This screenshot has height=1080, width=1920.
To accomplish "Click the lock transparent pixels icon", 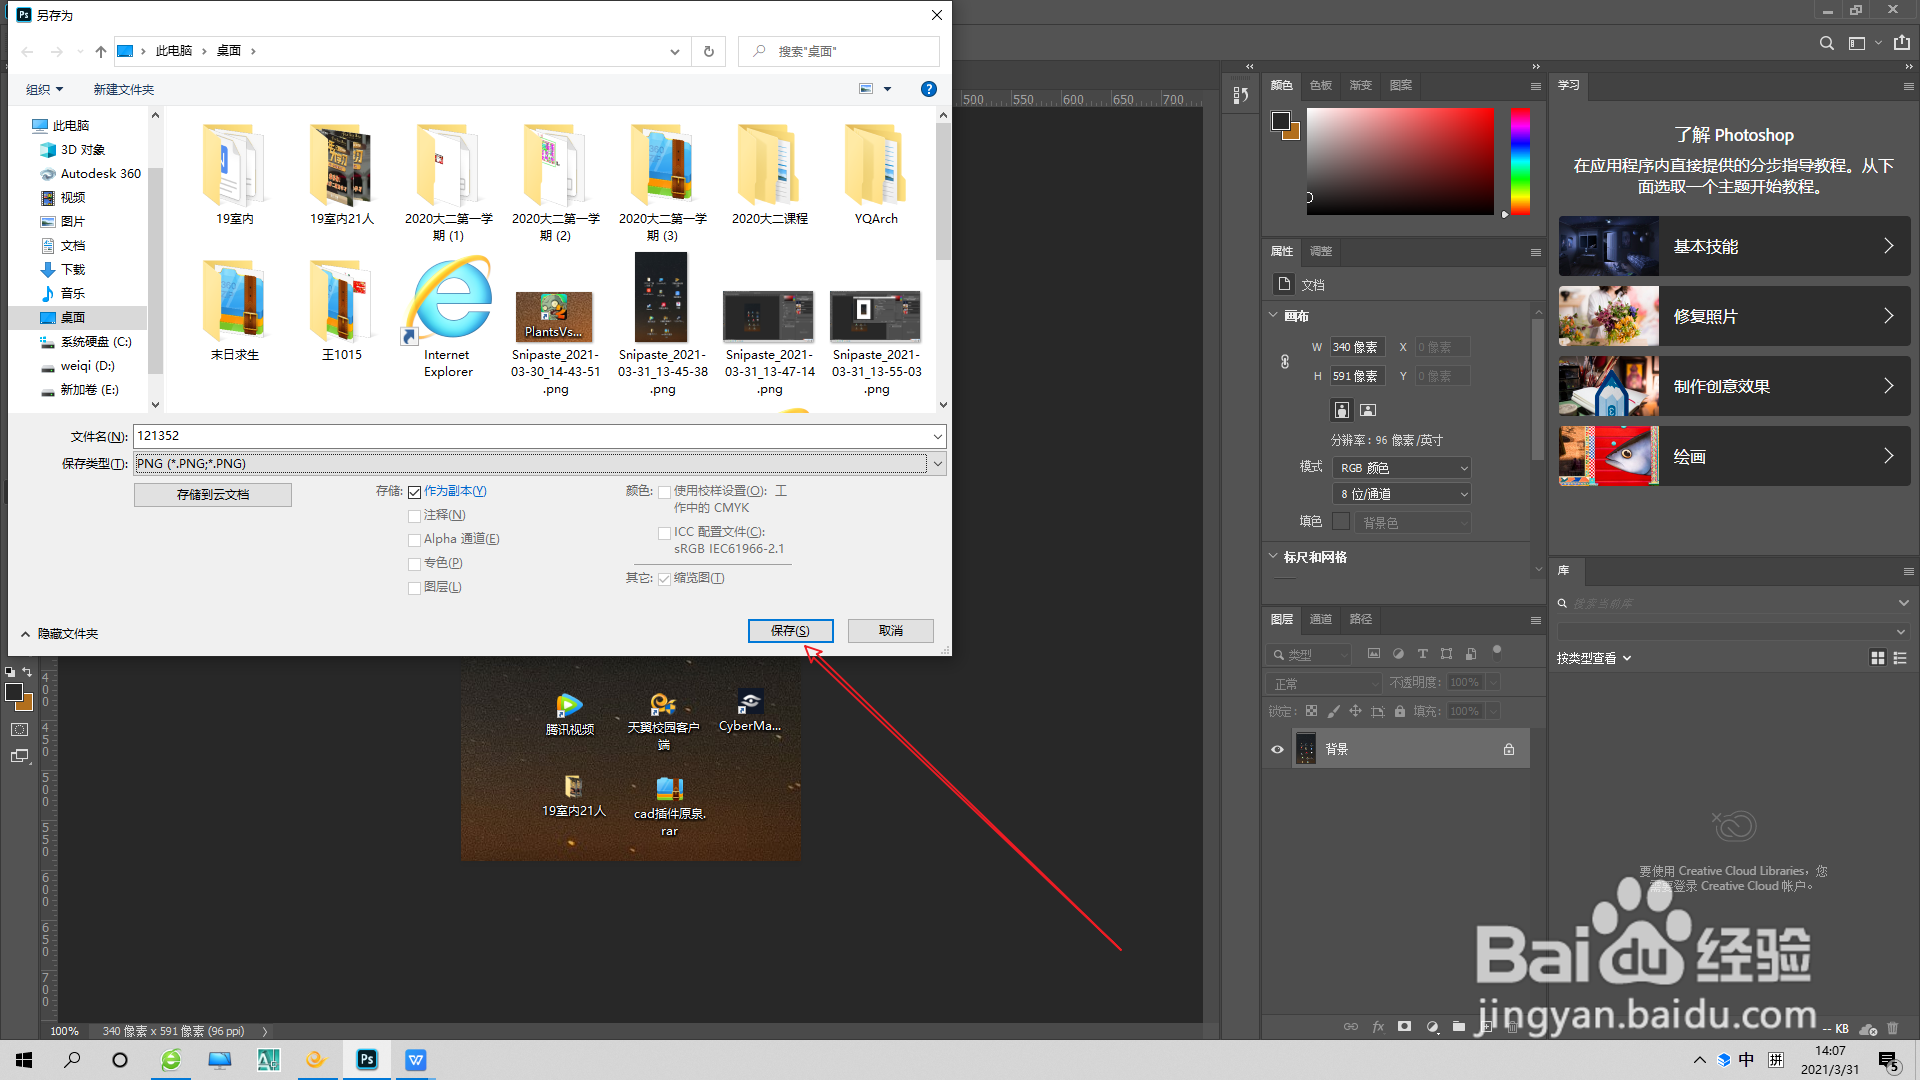I will [1311, 711].
